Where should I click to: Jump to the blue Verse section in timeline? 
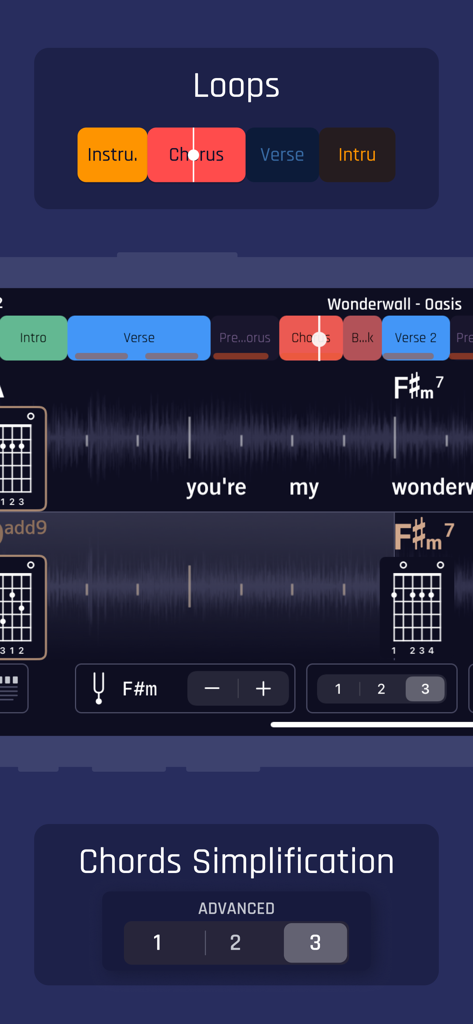(x=139, y=338)
